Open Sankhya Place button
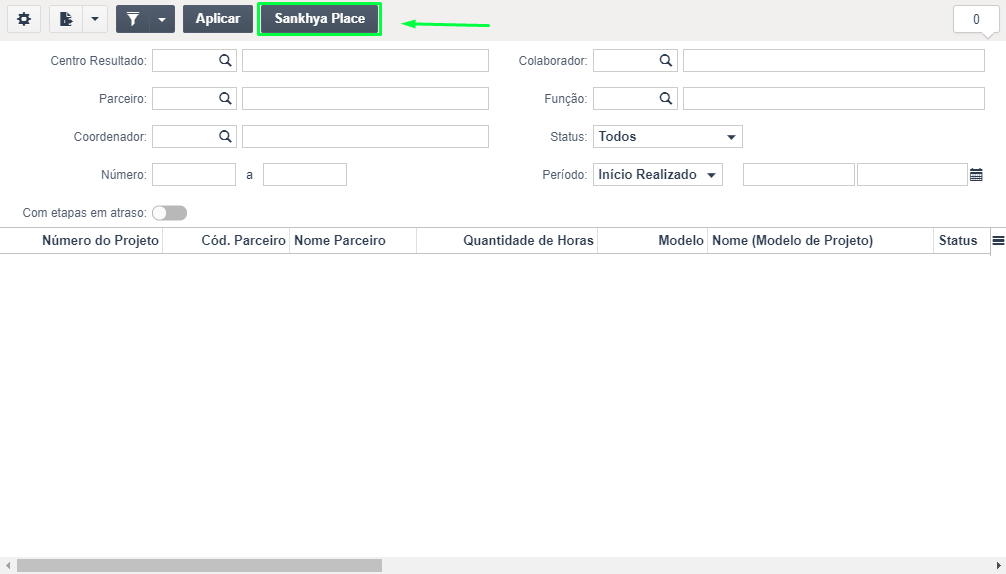Image resolution: width=1006 pixels, height=574 pixels. click(x=320, y=19)
